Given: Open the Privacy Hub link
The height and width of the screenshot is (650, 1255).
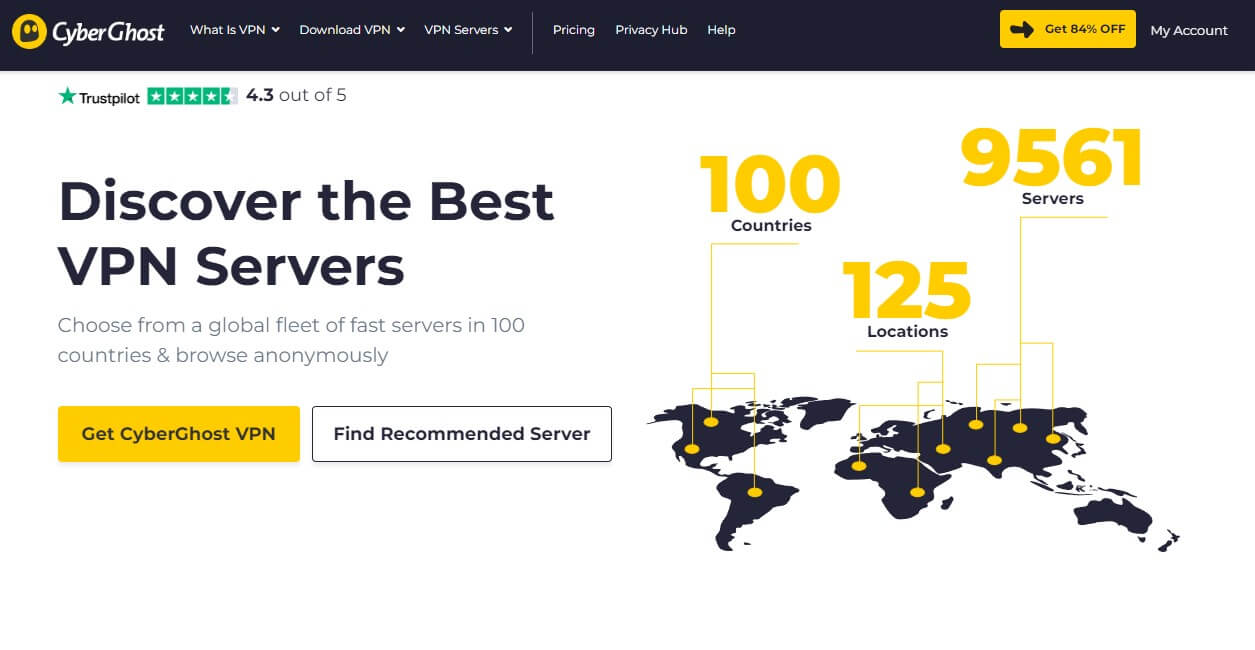Looking at the screenshot, I should pyautogui.click(x=651, y=30).
